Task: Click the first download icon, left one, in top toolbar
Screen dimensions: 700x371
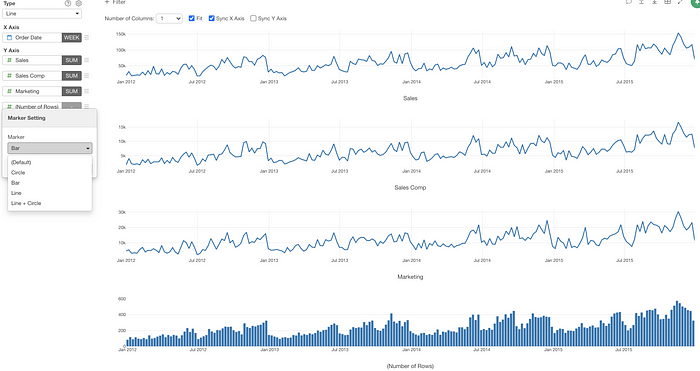Action: 641,2
